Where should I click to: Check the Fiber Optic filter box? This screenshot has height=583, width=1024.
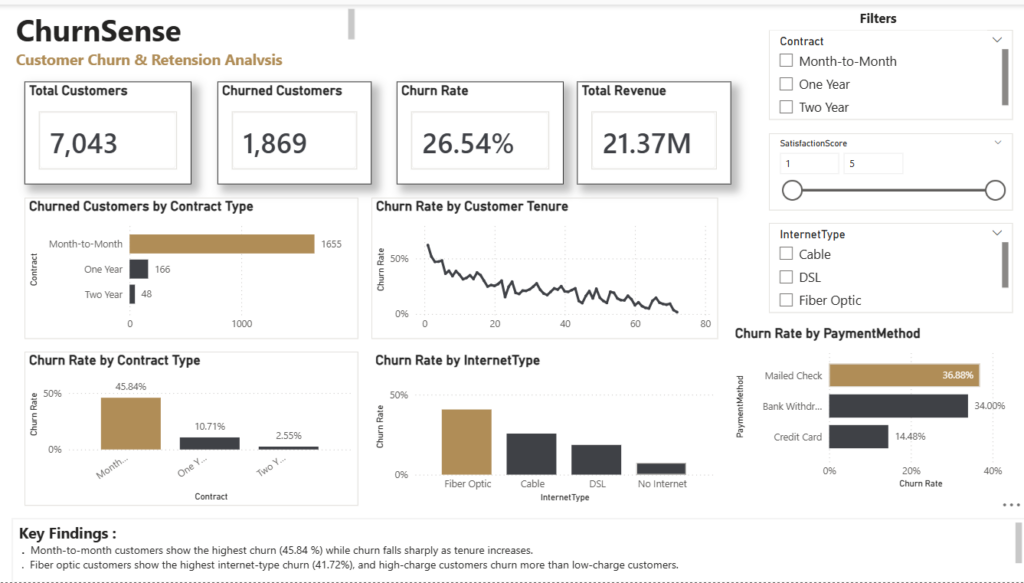[x=786, y=300]
